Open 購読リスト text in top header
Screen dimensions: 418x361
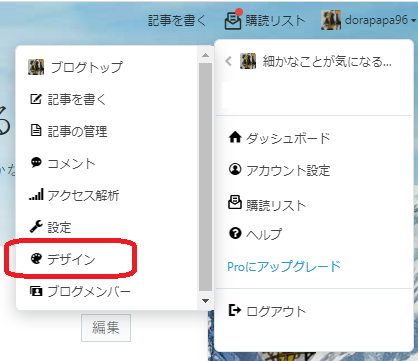[x=275, y=21]
